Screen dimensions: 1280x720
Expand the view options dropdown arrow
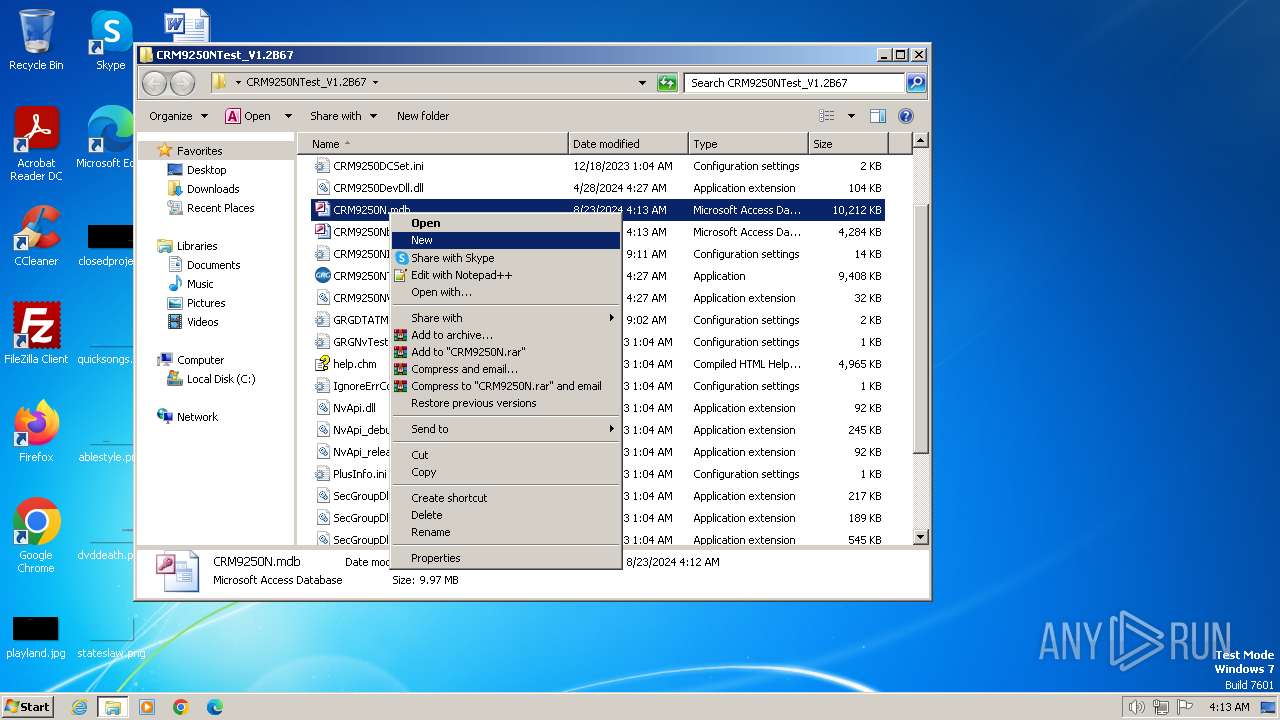click(851, 116)
